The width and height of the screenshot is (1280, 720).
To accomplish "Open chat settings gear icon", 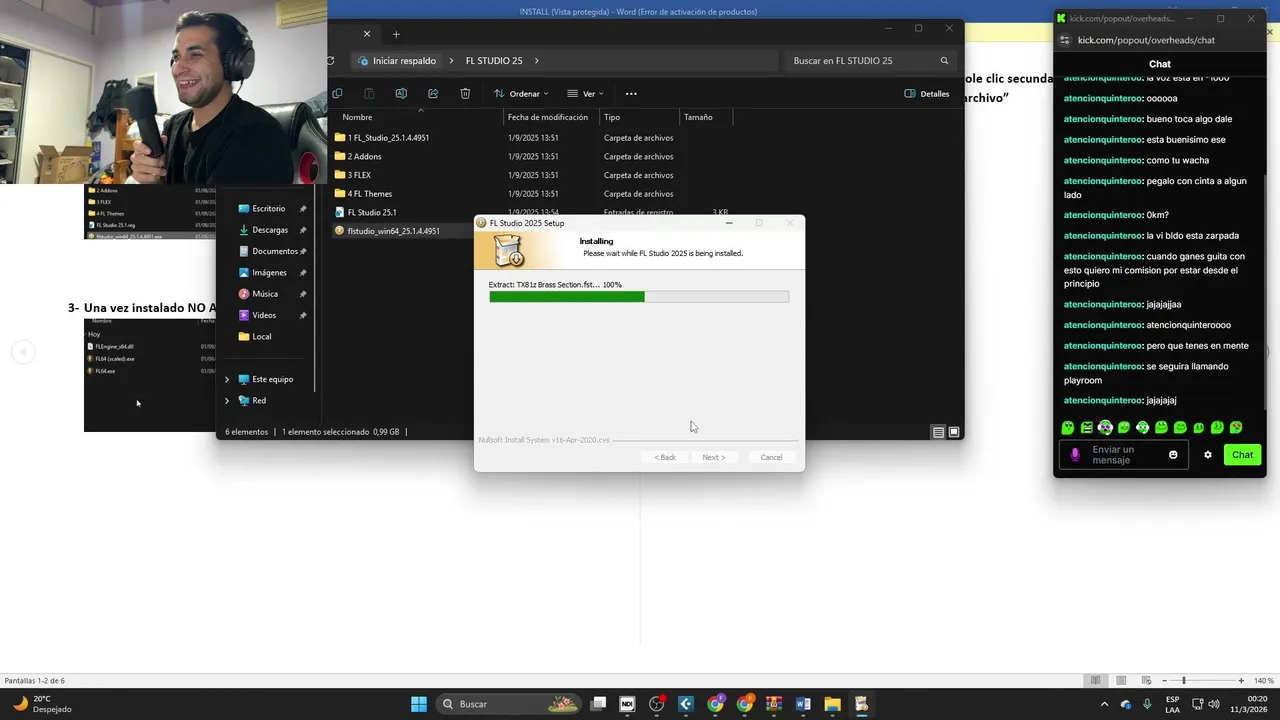I will (x=1208, y=454).
